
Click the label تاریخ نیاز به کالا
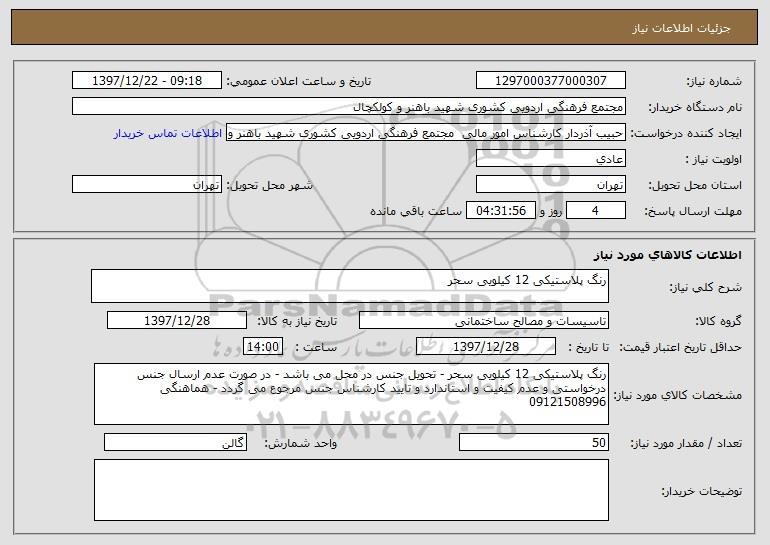click(x=297, y=321)
